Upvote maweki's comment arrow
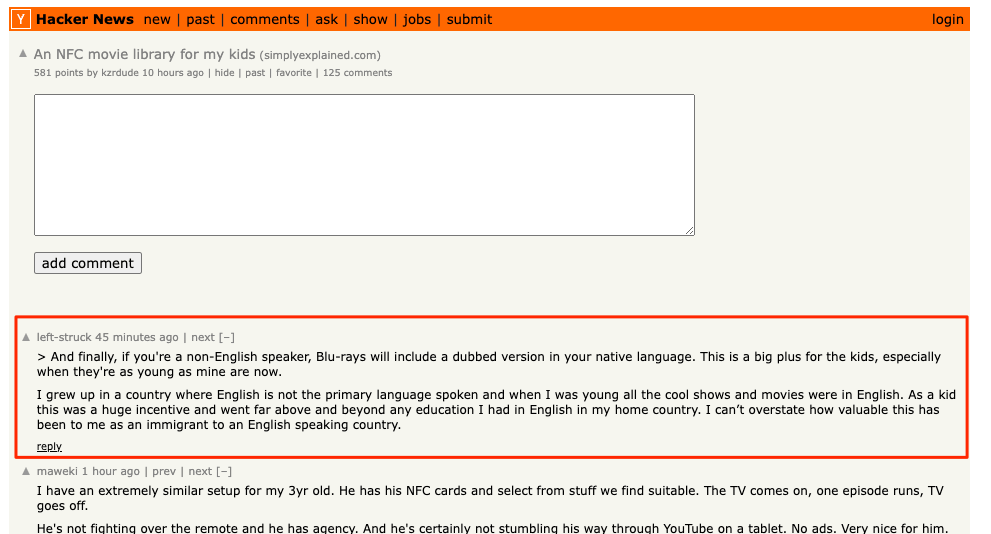This screenshot has height=534, width=991. 26,471
